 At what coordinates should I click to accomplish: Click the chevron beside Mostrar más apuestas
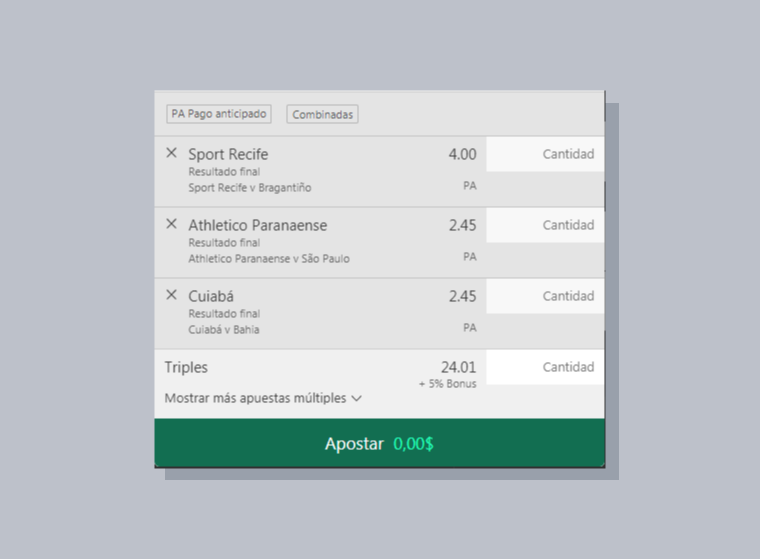[x=357, y=398]
